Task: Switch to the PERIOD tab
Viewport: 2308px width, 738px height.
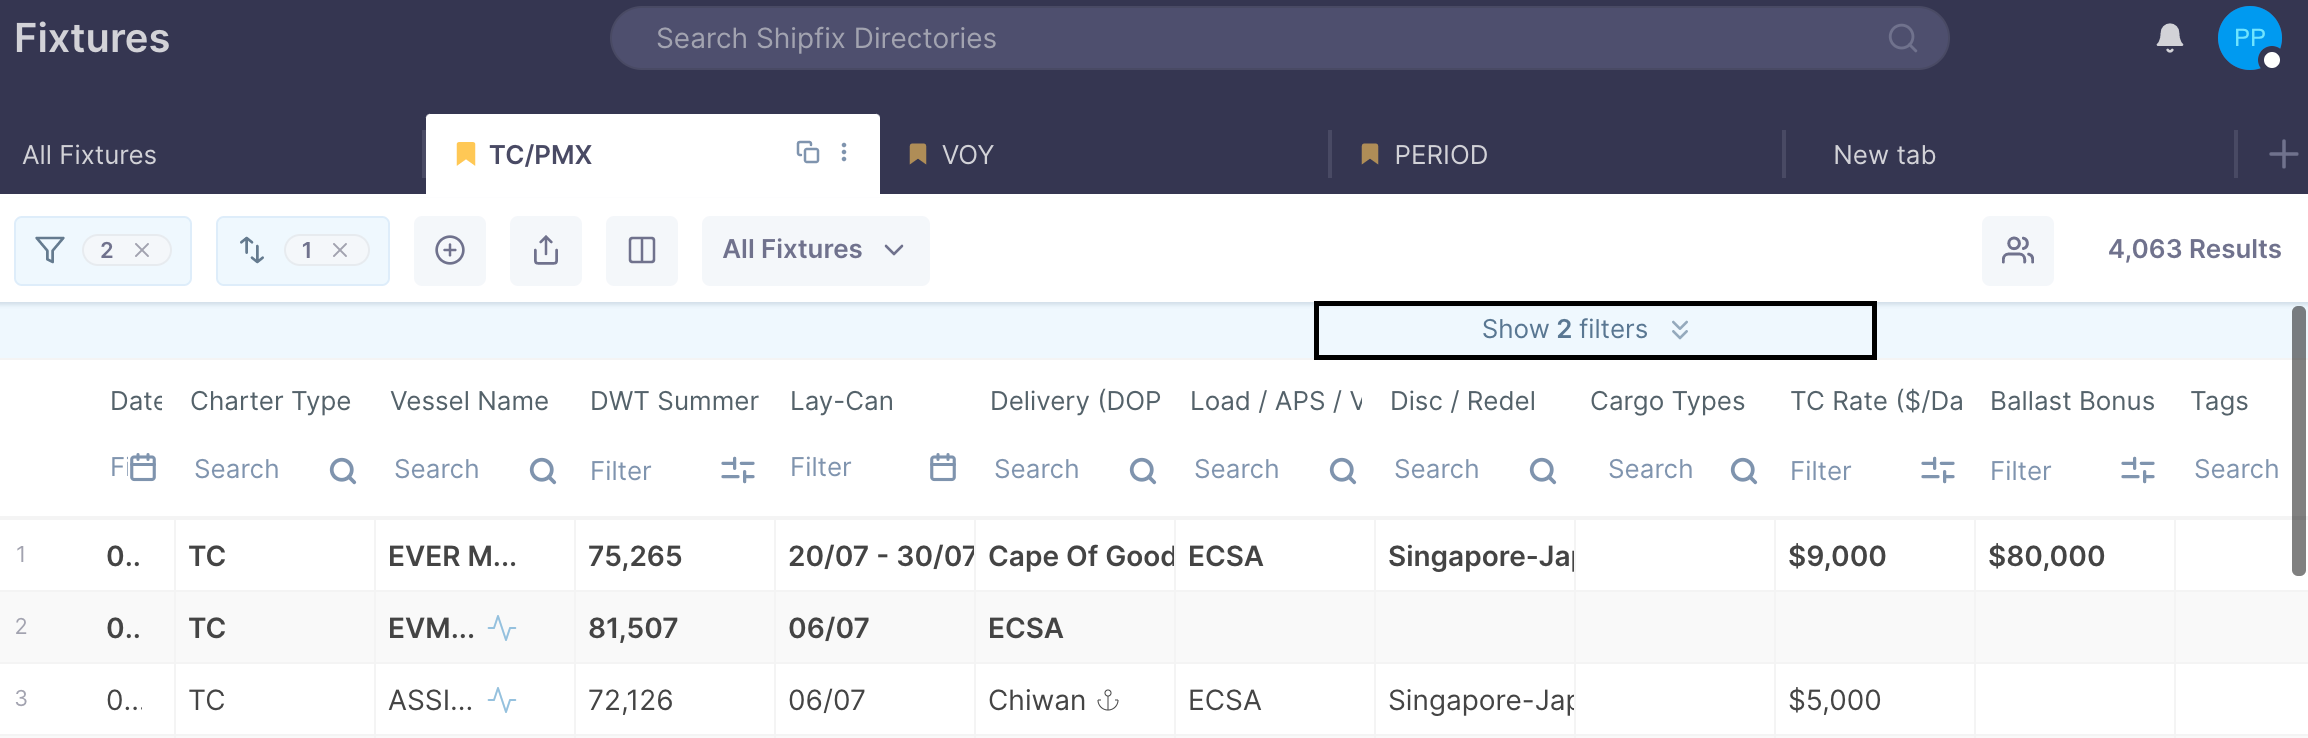Action: [x=1440, y=155]
